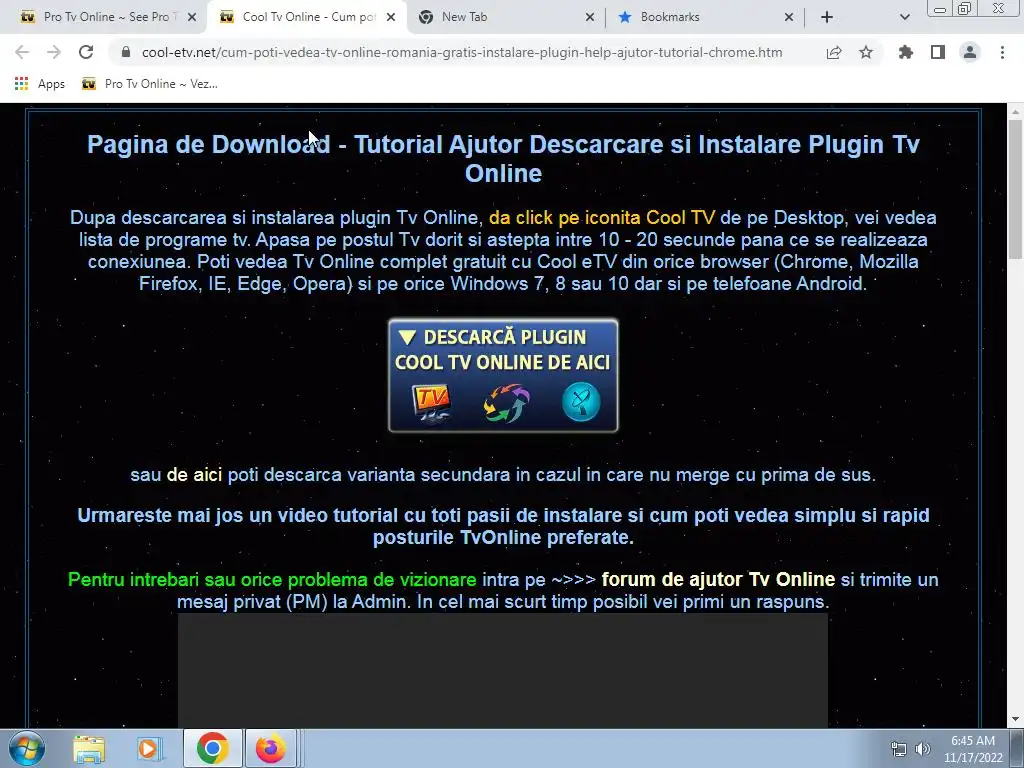This screenshot has height=768, width=1024.
Task: Click scrollbar up arrow
Action: pos(1016,112)
